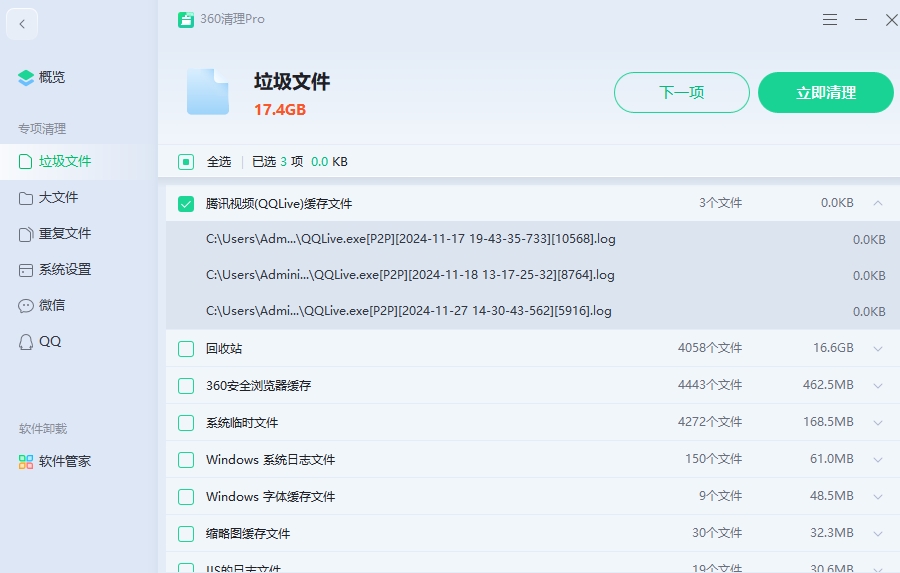Click the 17.4GB total size text
Image resolution: width=900 pixels, height=573 pixels.
[280, 110]
